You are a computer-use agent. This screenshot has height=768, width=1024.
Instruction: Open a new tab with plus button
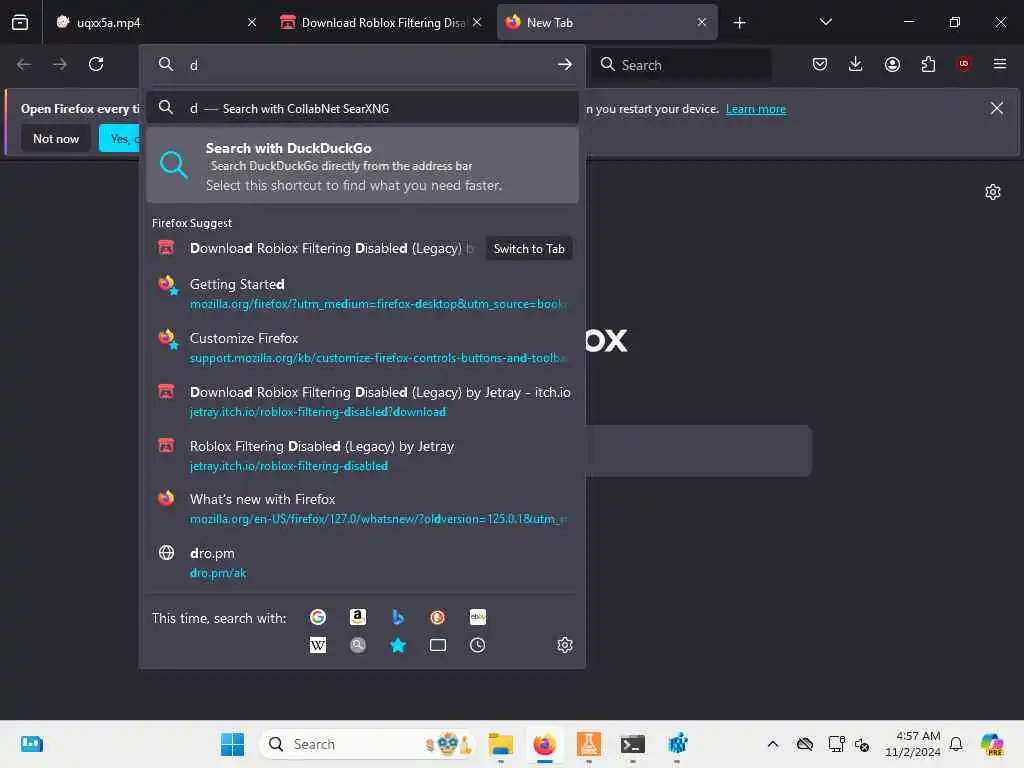click(x=739, y=23)
